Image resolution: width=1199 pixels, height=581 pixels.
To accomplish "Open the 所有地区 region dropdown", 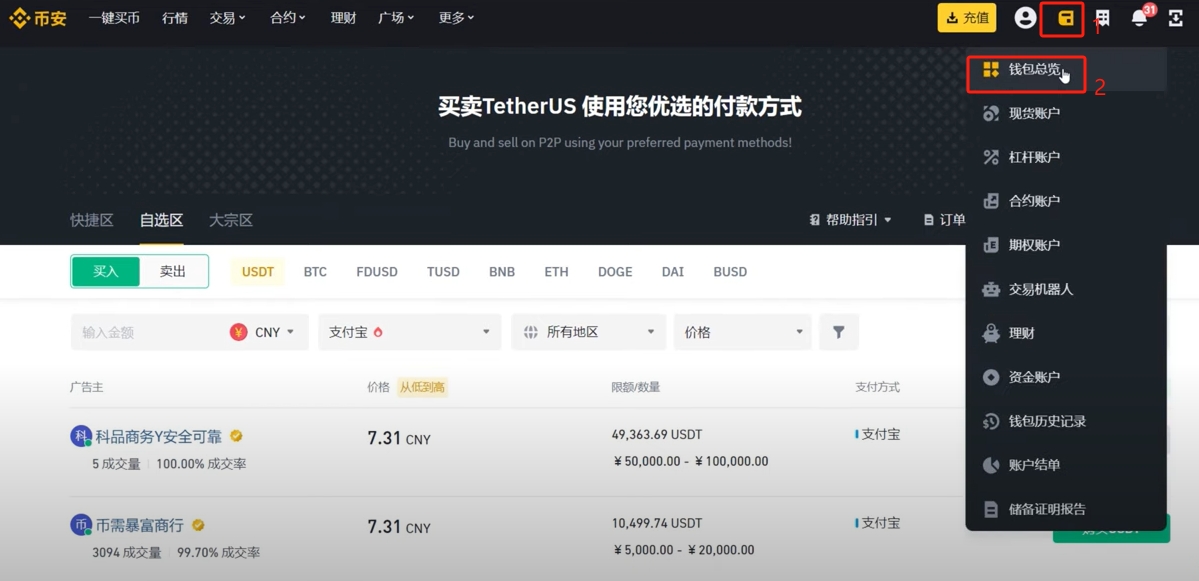I will 588,332.
